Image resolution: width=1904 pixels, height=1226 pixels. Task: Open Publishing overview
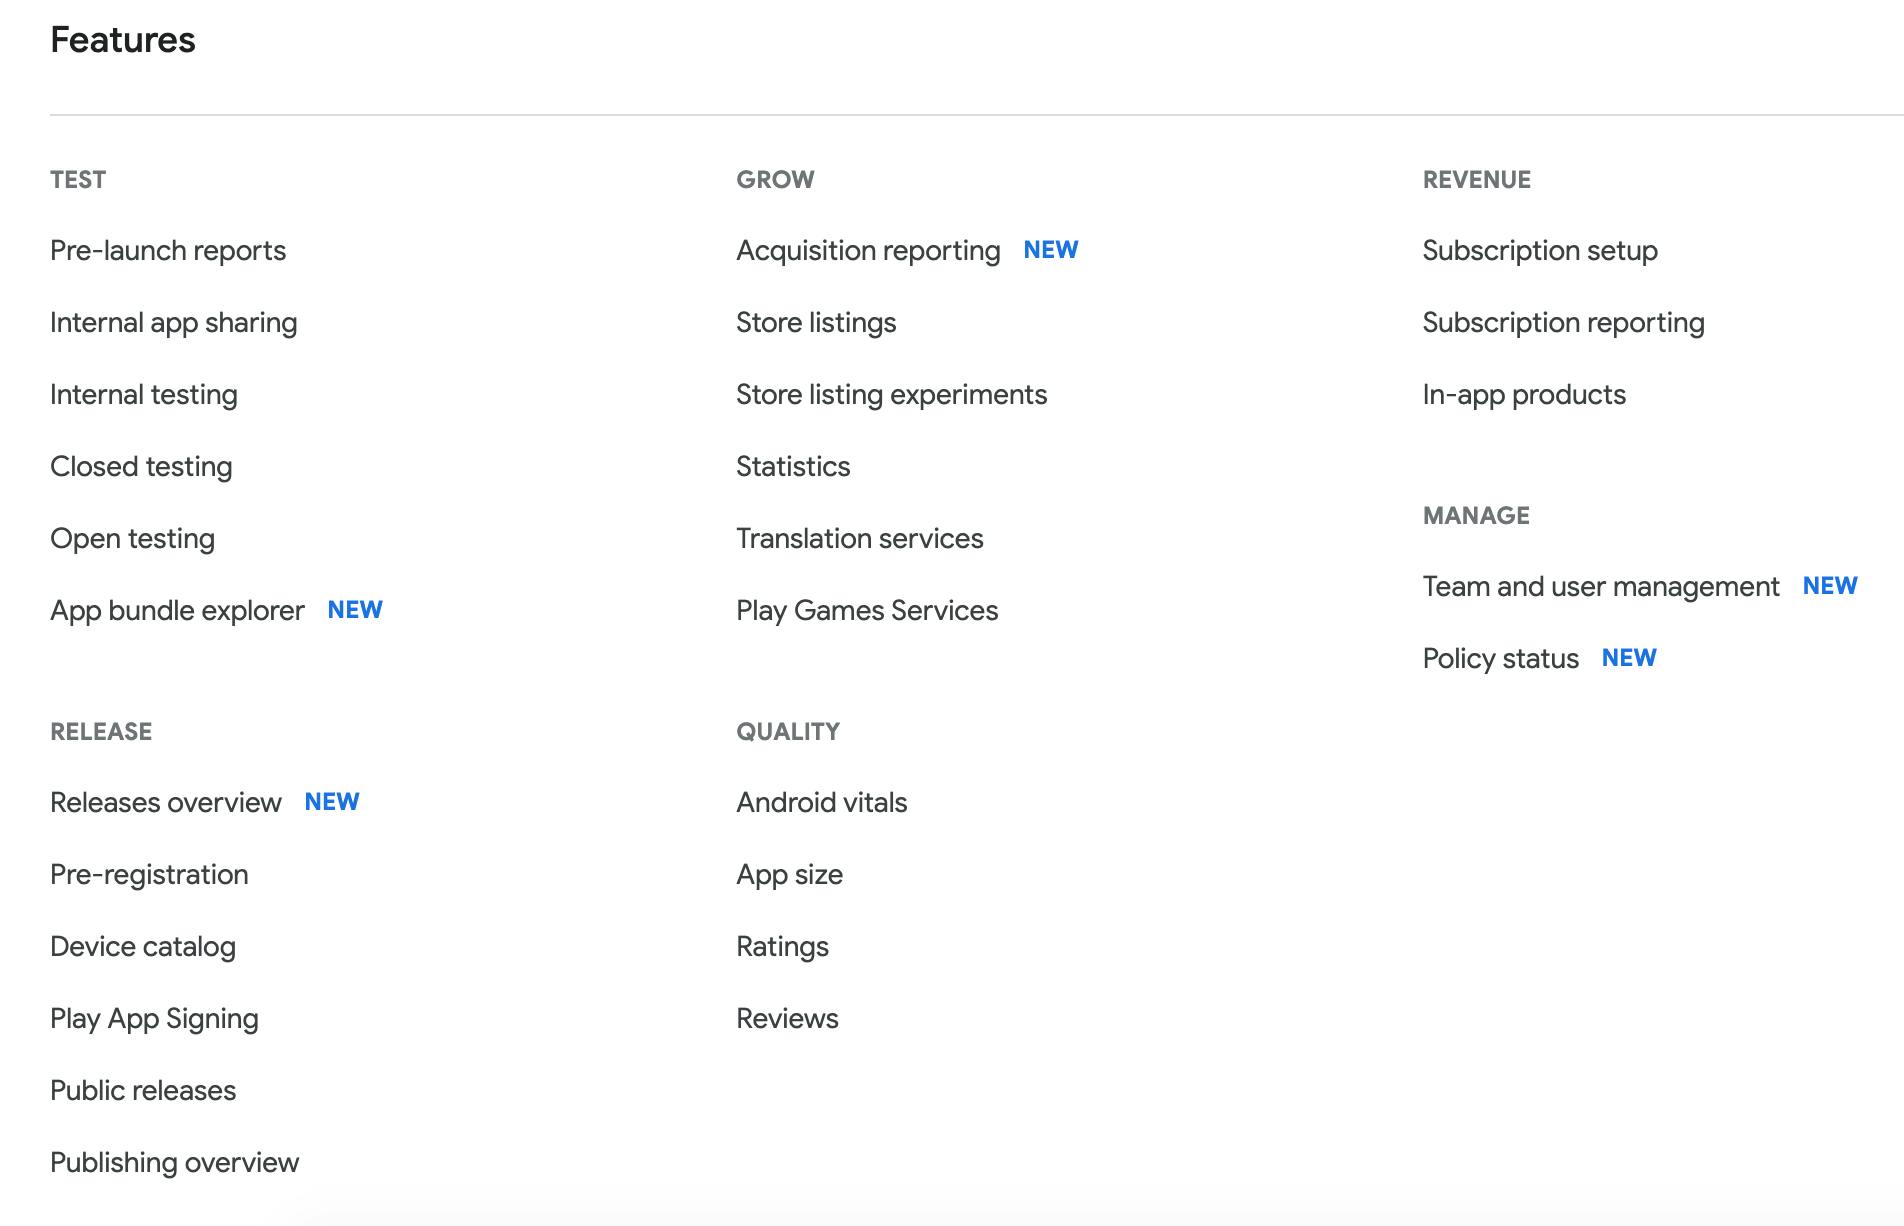174,1162
